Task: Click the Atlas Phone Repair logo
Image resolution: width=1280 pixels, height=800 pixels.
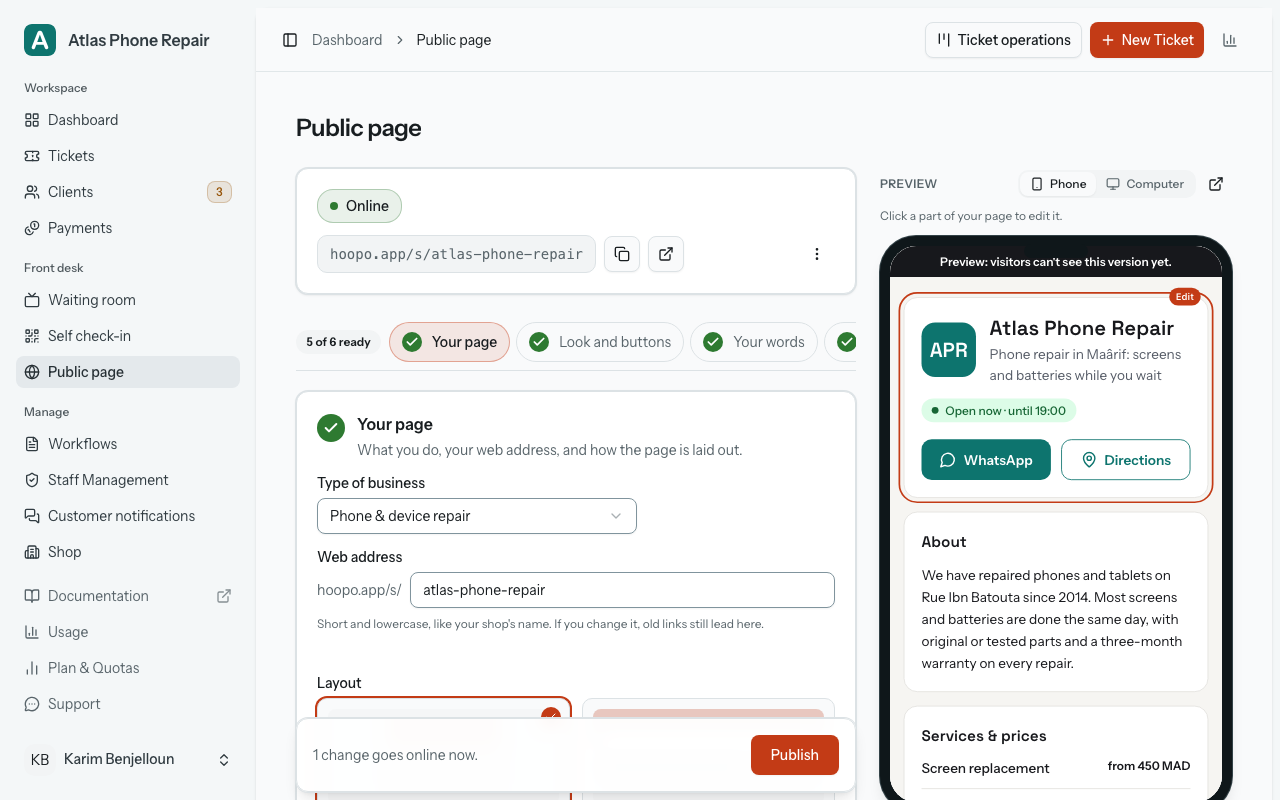Action: [x=40, y=40]
